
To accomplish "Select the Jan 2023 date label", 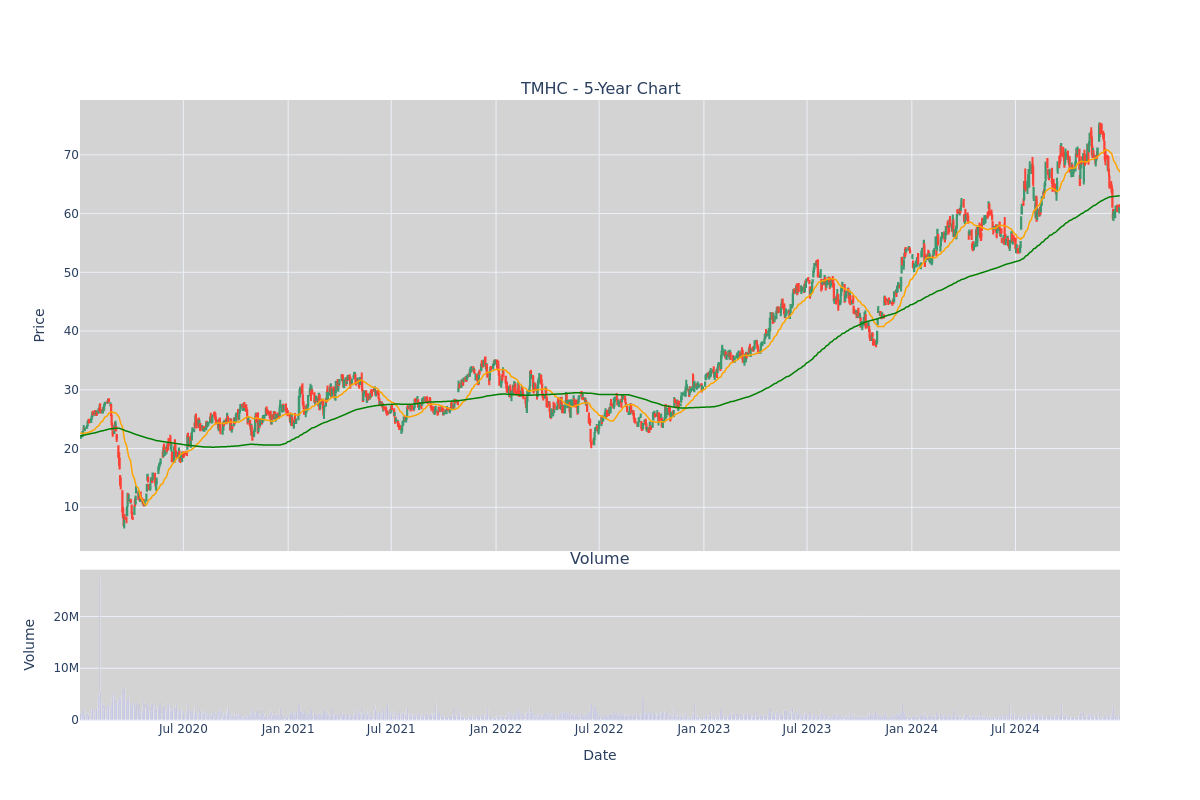I will click(x=704, y=729).
